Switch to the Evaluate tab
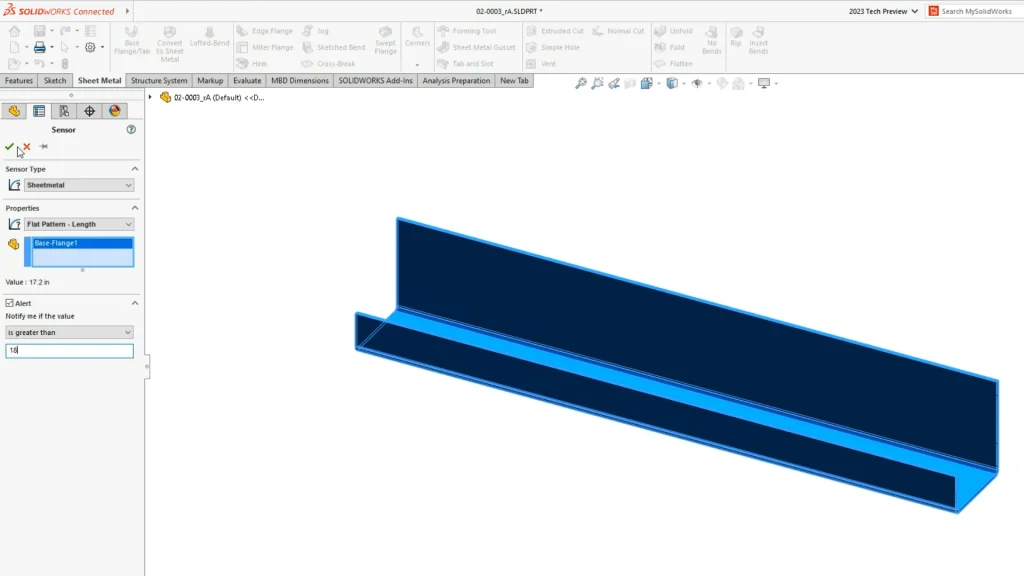The width and height of the screenshot is (1024, 576). click(x=247, y=80)
